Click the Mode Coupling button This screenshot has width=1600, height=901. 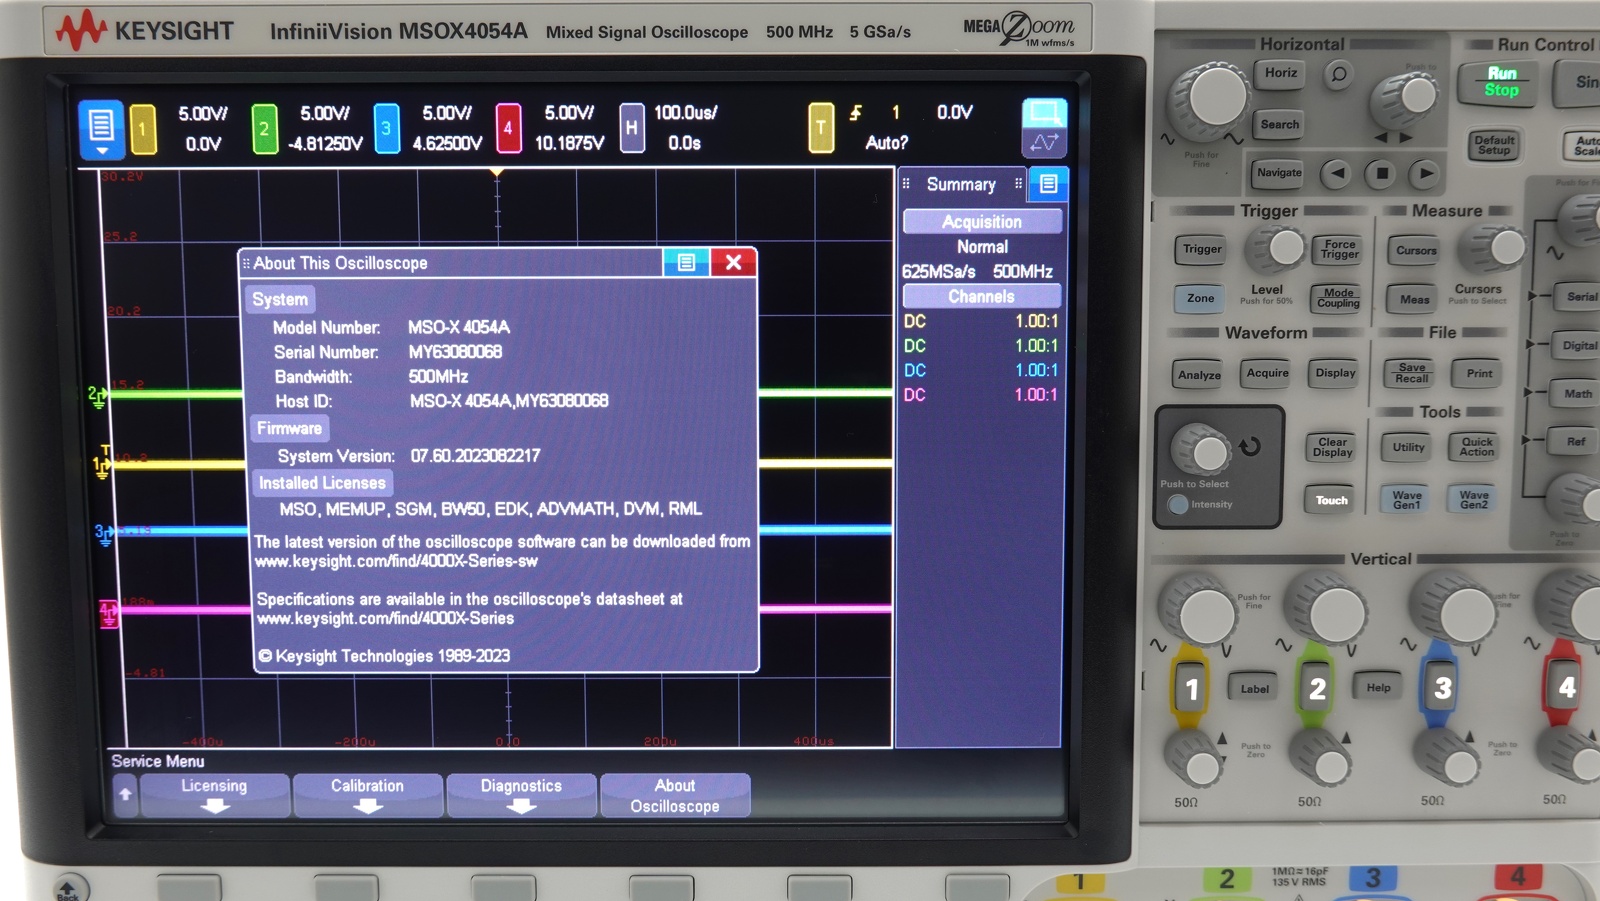pyautogui.click(x=1338, y=298)
